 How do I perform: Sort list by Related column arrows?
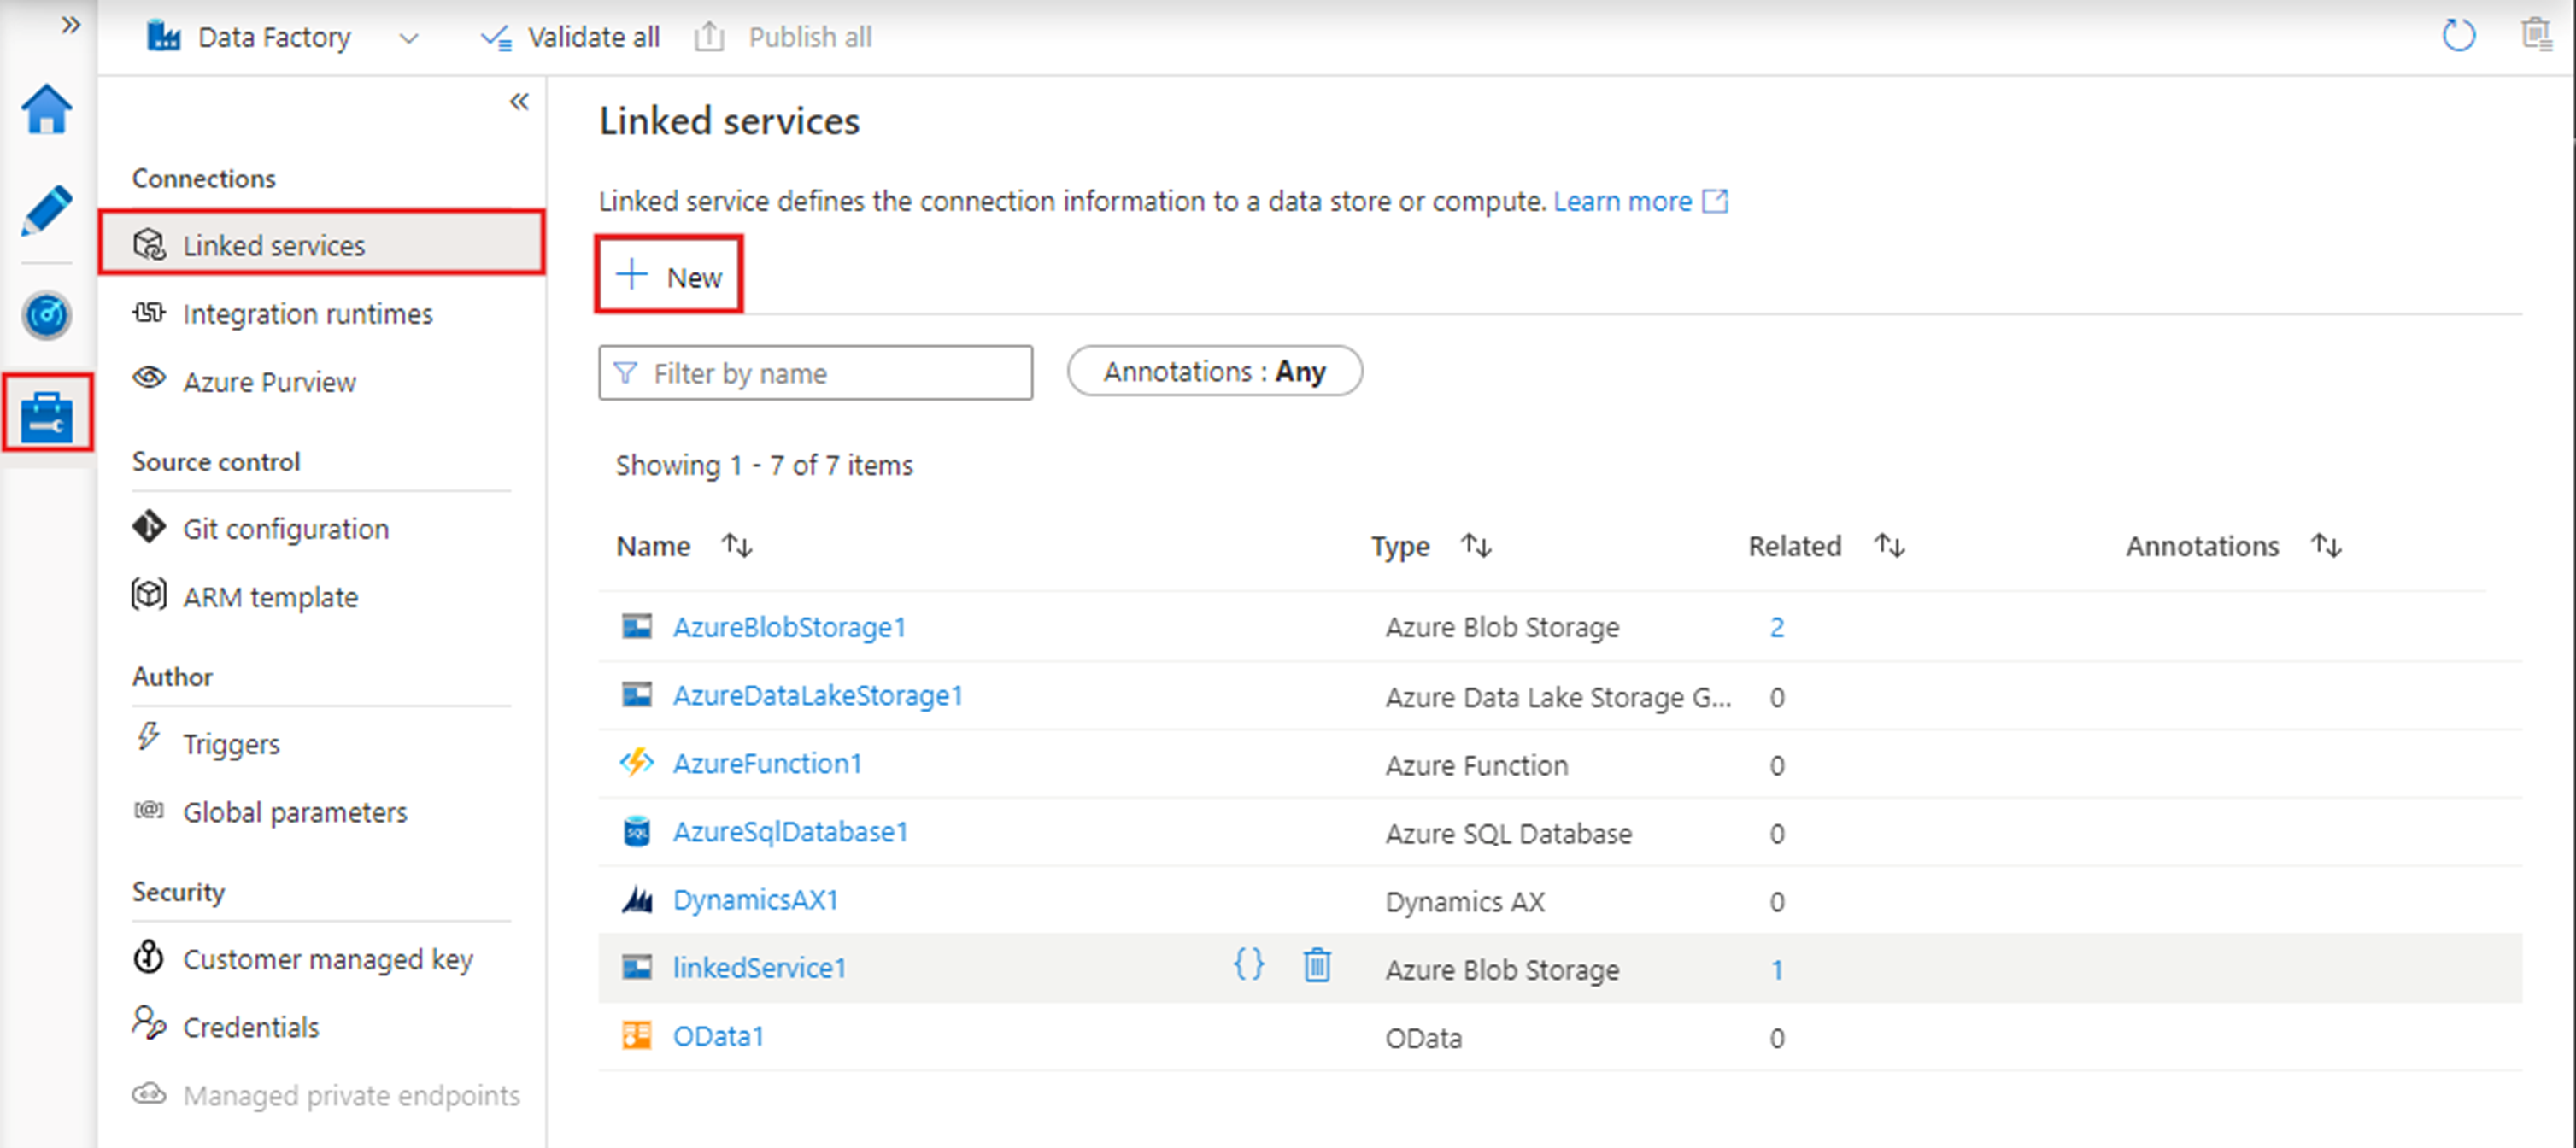coord(1889,546)
